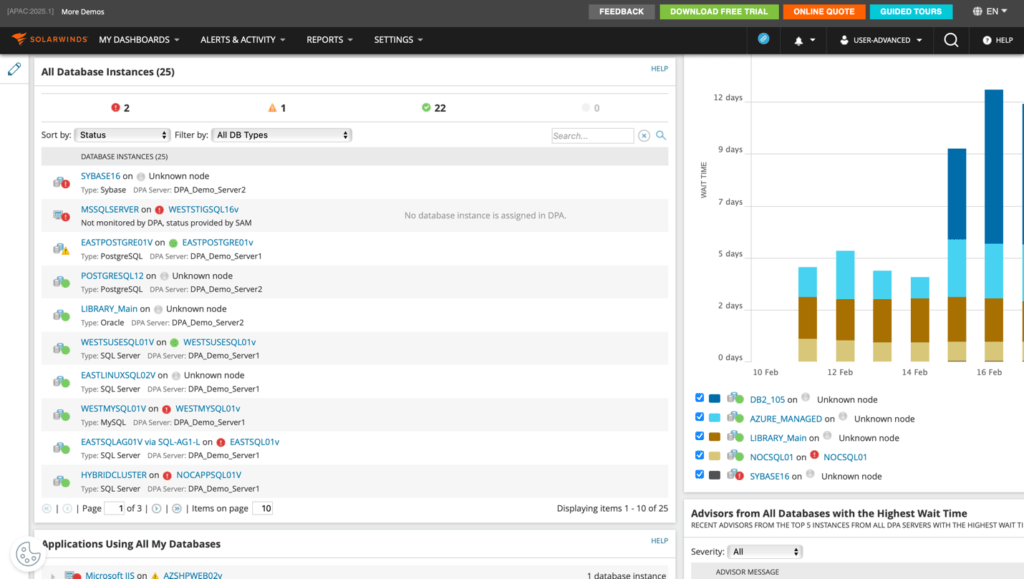Click the Guided Tours button
This screenshot has width=1024, height=579.
(x=911, y=12)
